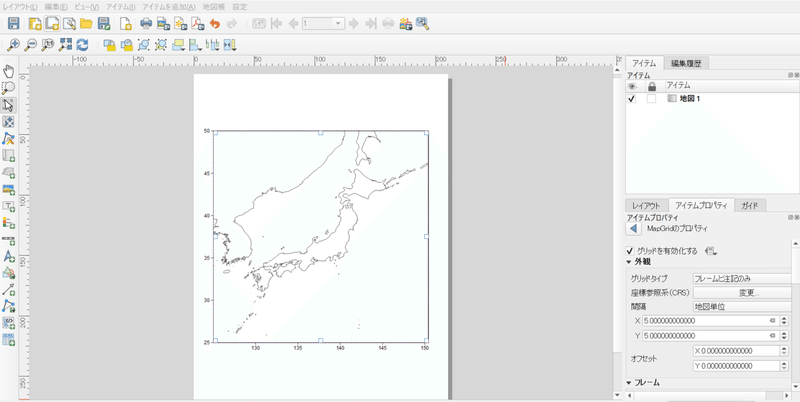Click the offset X value field
The height and width of the screenshot is (402, 800).
click(736, 351)
